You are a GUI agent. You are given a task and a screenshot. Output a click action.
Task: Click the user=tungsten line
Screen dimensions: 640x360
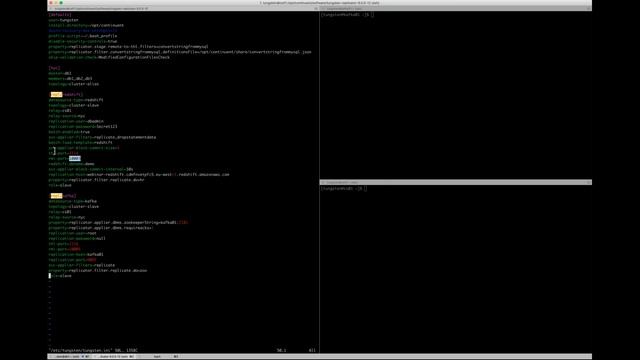[63, 20]
